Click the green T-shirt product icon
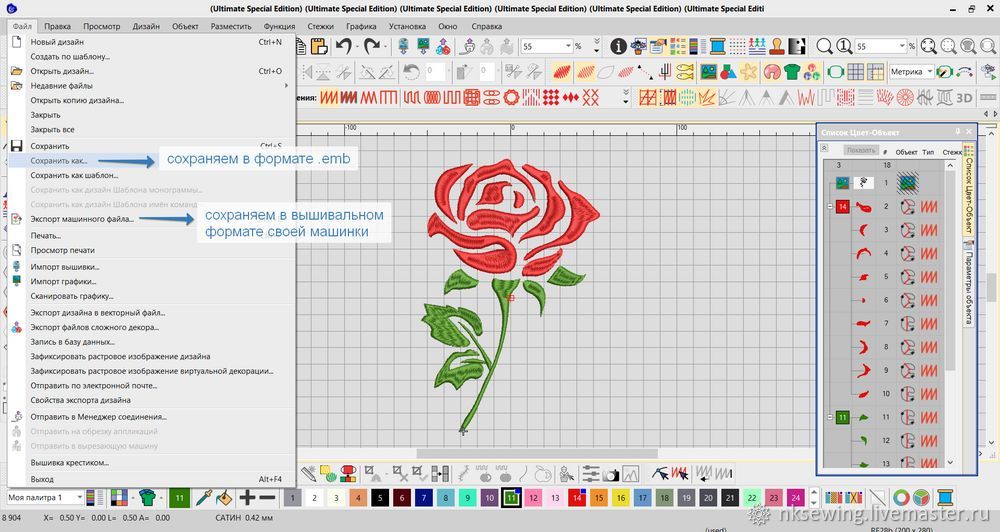Screen dimensions: 1000x532 pos(792,72)
